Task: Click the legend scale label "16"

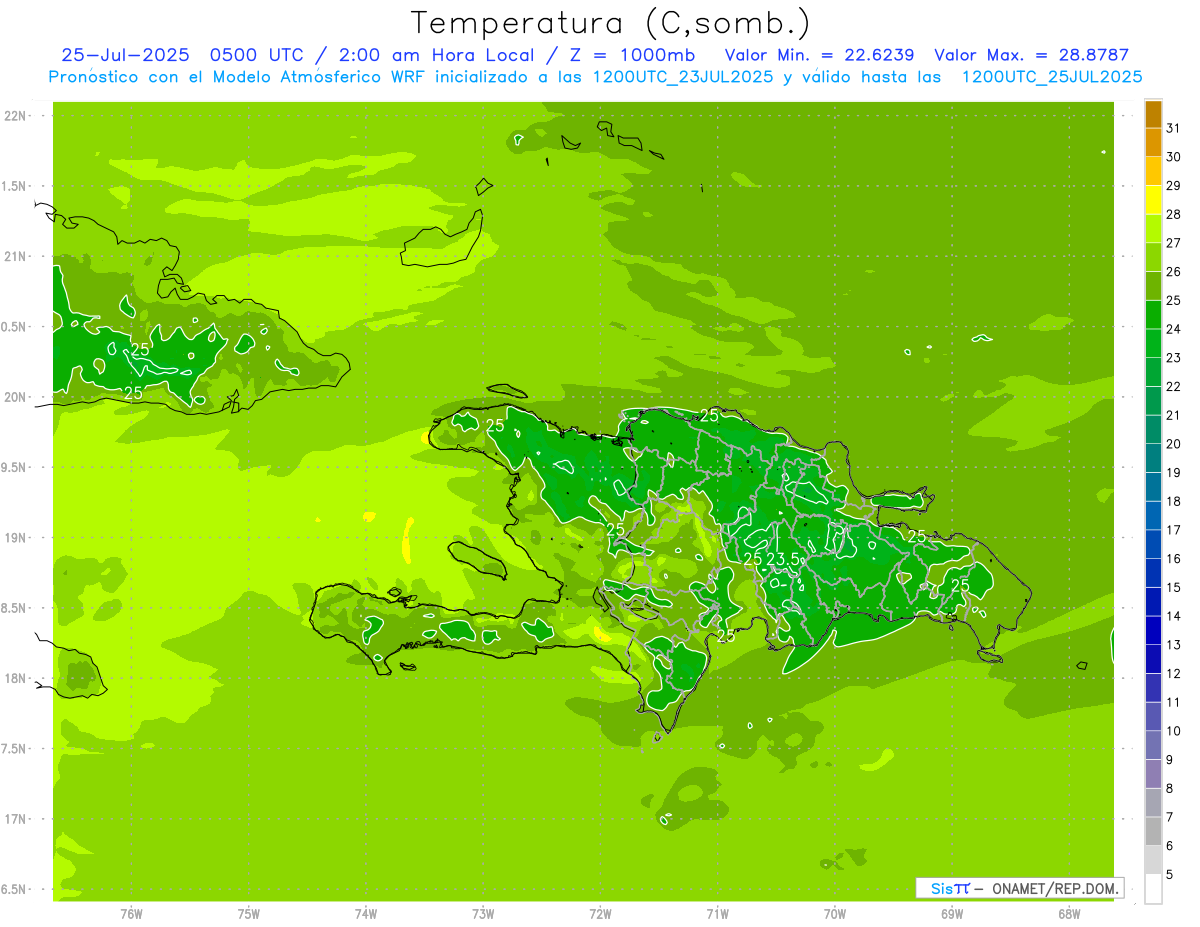Action: [x=1173, y=559]
